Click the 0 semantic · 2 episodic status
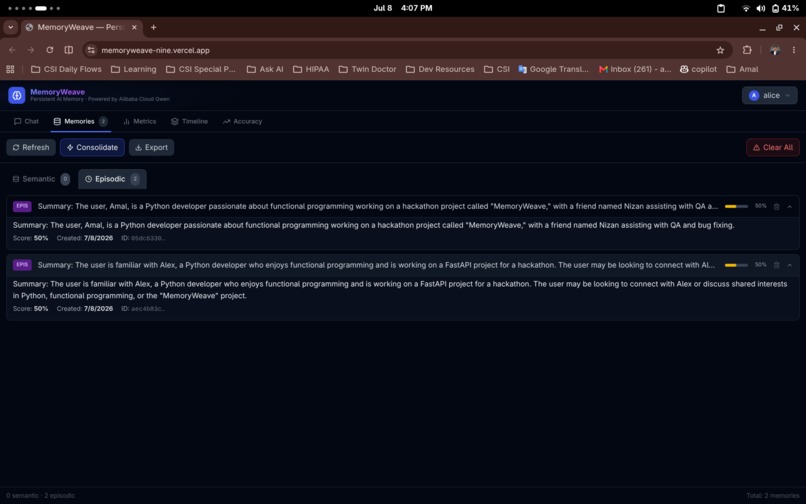 coord(41,495)
